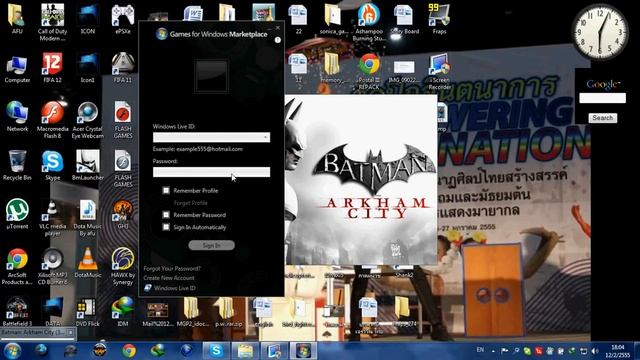Open the Network desktop icon
Screen dimensions: 640x360
[17, 116]
